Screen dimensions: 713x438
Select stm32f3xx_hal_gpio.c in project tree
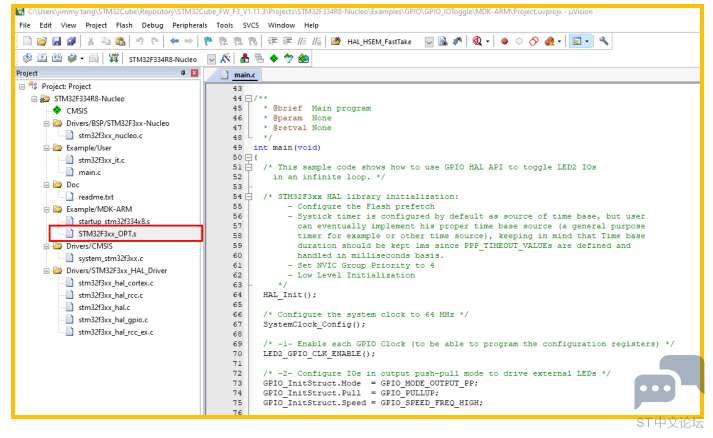(113, 320)
